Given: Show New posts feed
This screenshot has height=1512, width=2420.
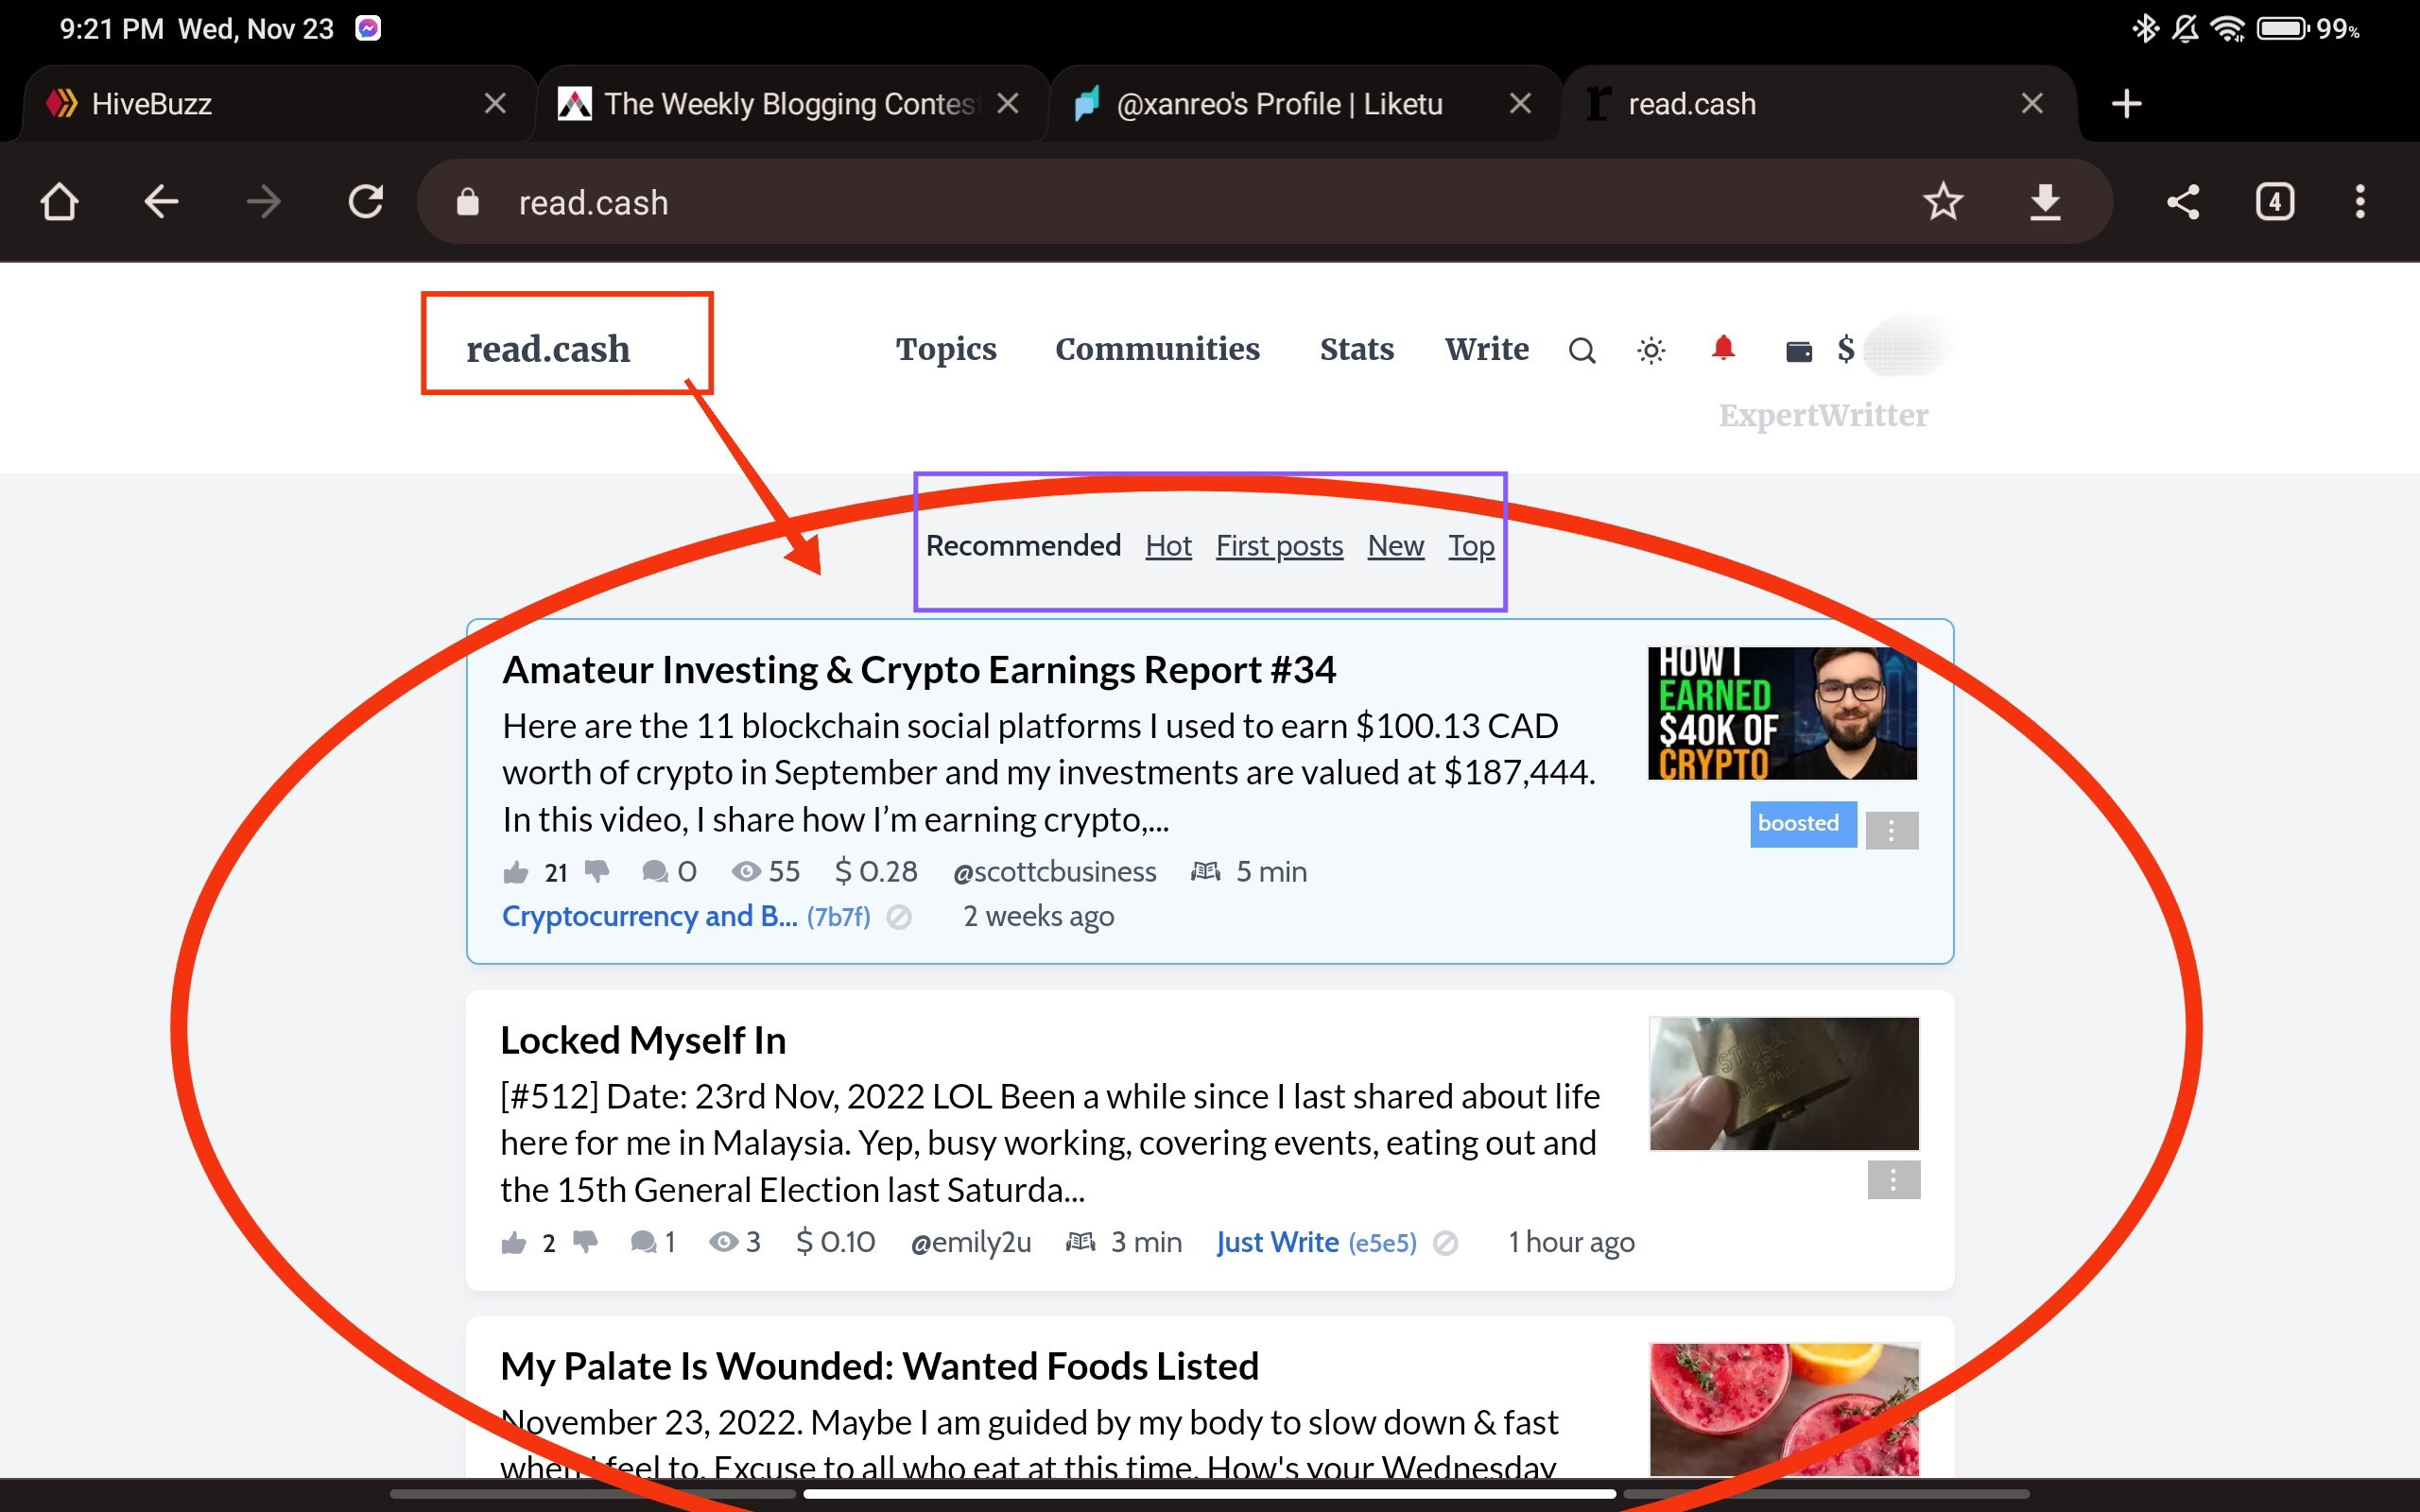Looking at the screenshot, I should tap(1395, 546).
